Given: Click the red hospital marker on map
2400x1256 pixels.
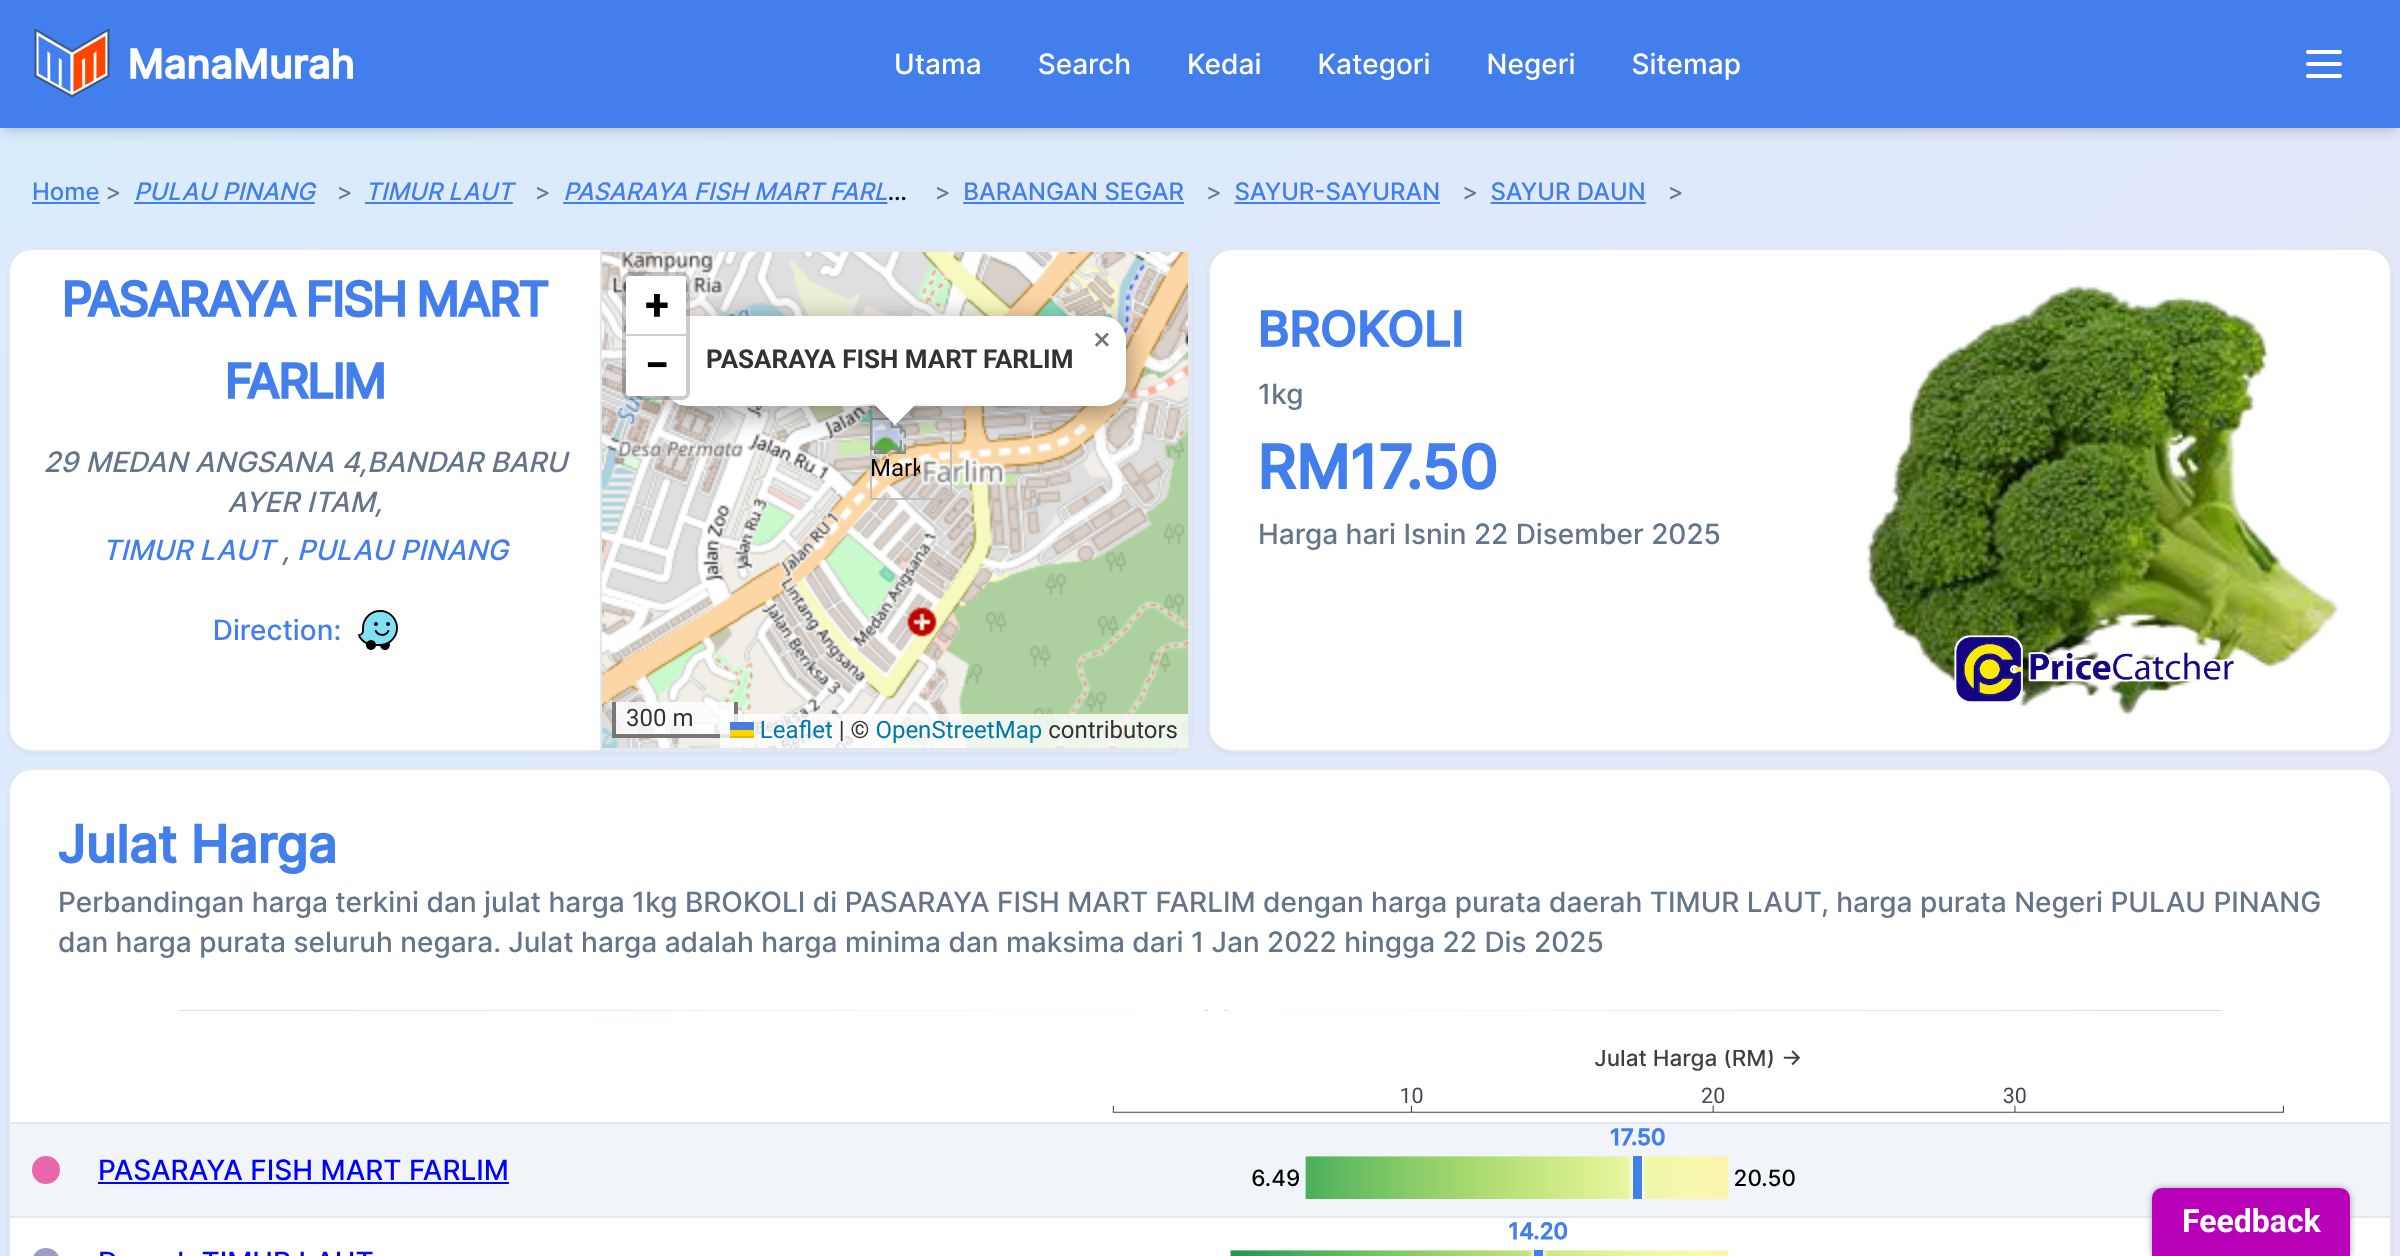Looking at the screenshot, I should point(921,622).
